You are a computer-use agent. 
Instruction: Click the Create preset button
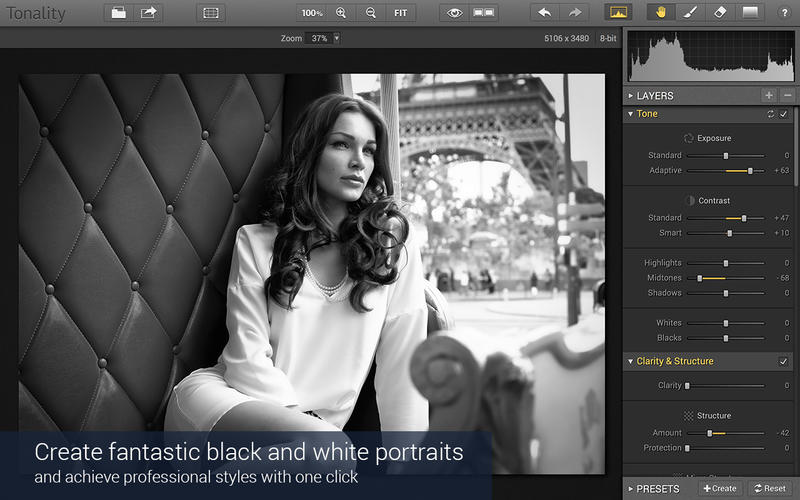719,489
